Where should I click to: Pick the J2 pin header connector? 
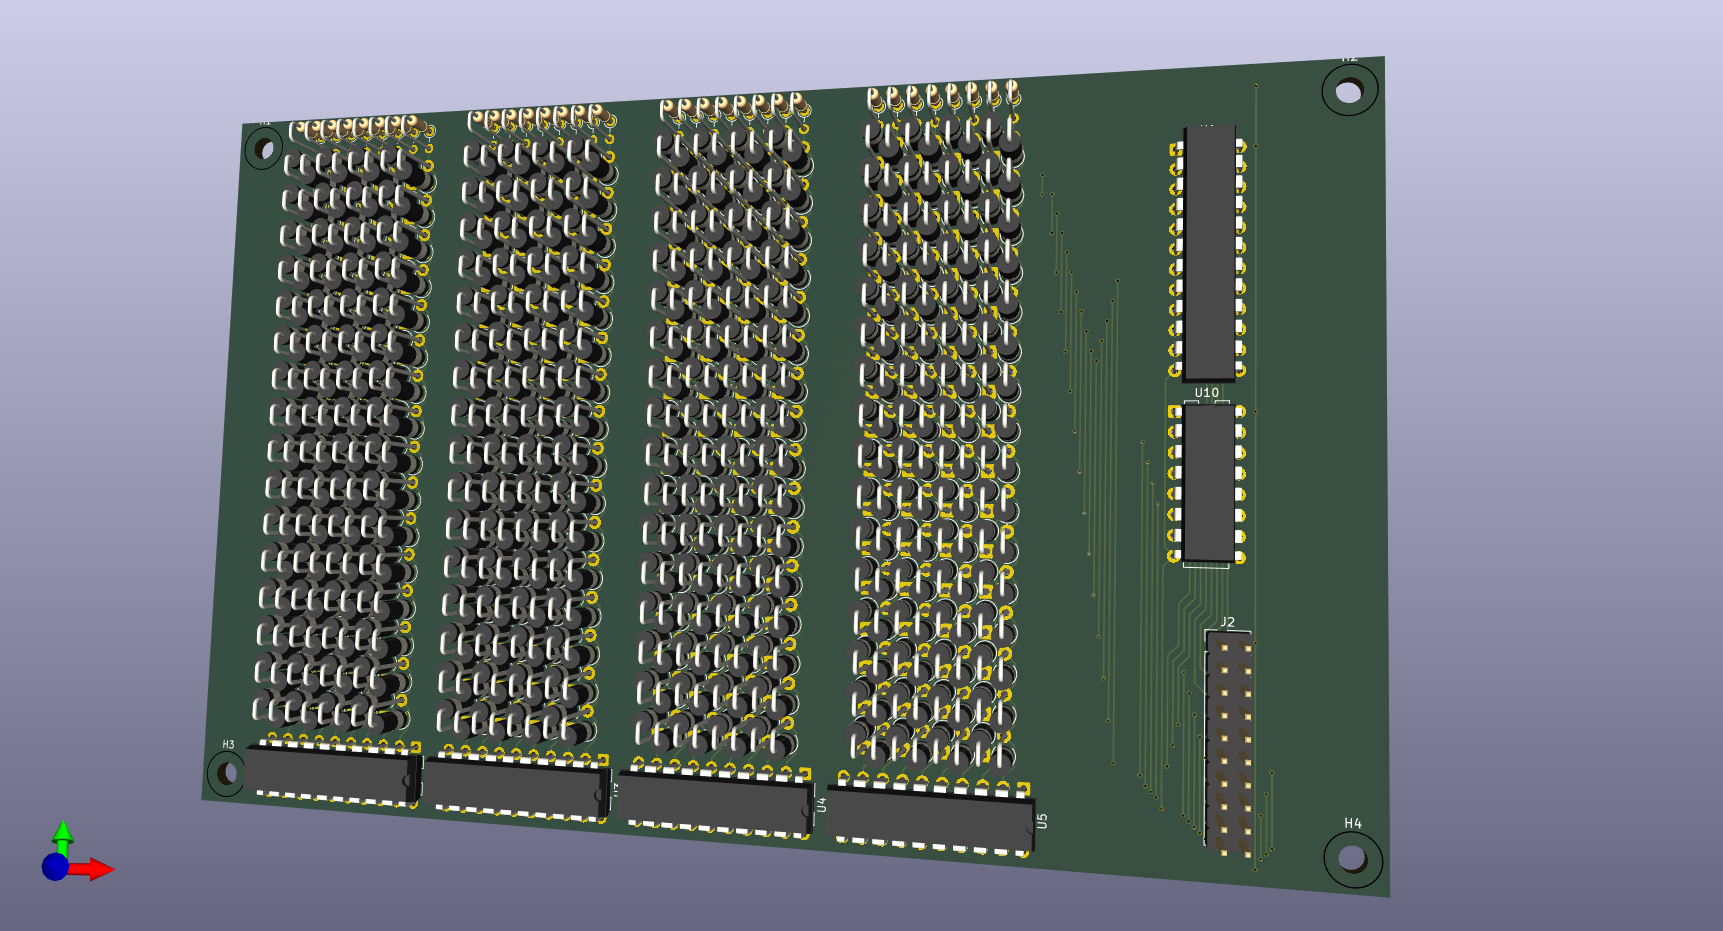[x=1229, y=744]
